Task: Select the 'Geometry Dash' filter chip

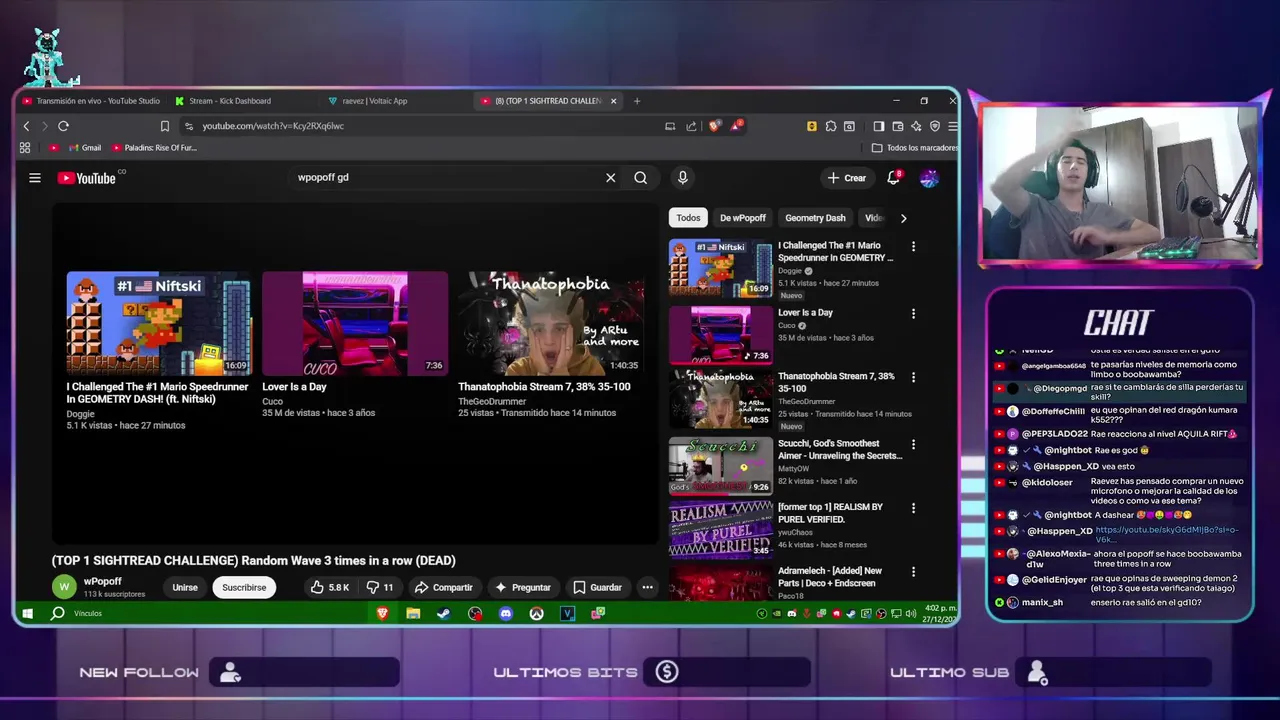Action: pos(815,218)
